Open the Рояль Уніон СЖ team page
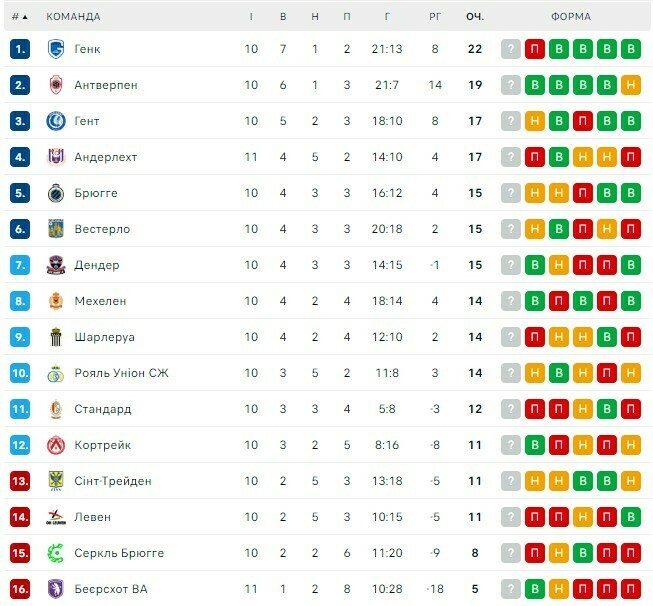 pos(121,373)
